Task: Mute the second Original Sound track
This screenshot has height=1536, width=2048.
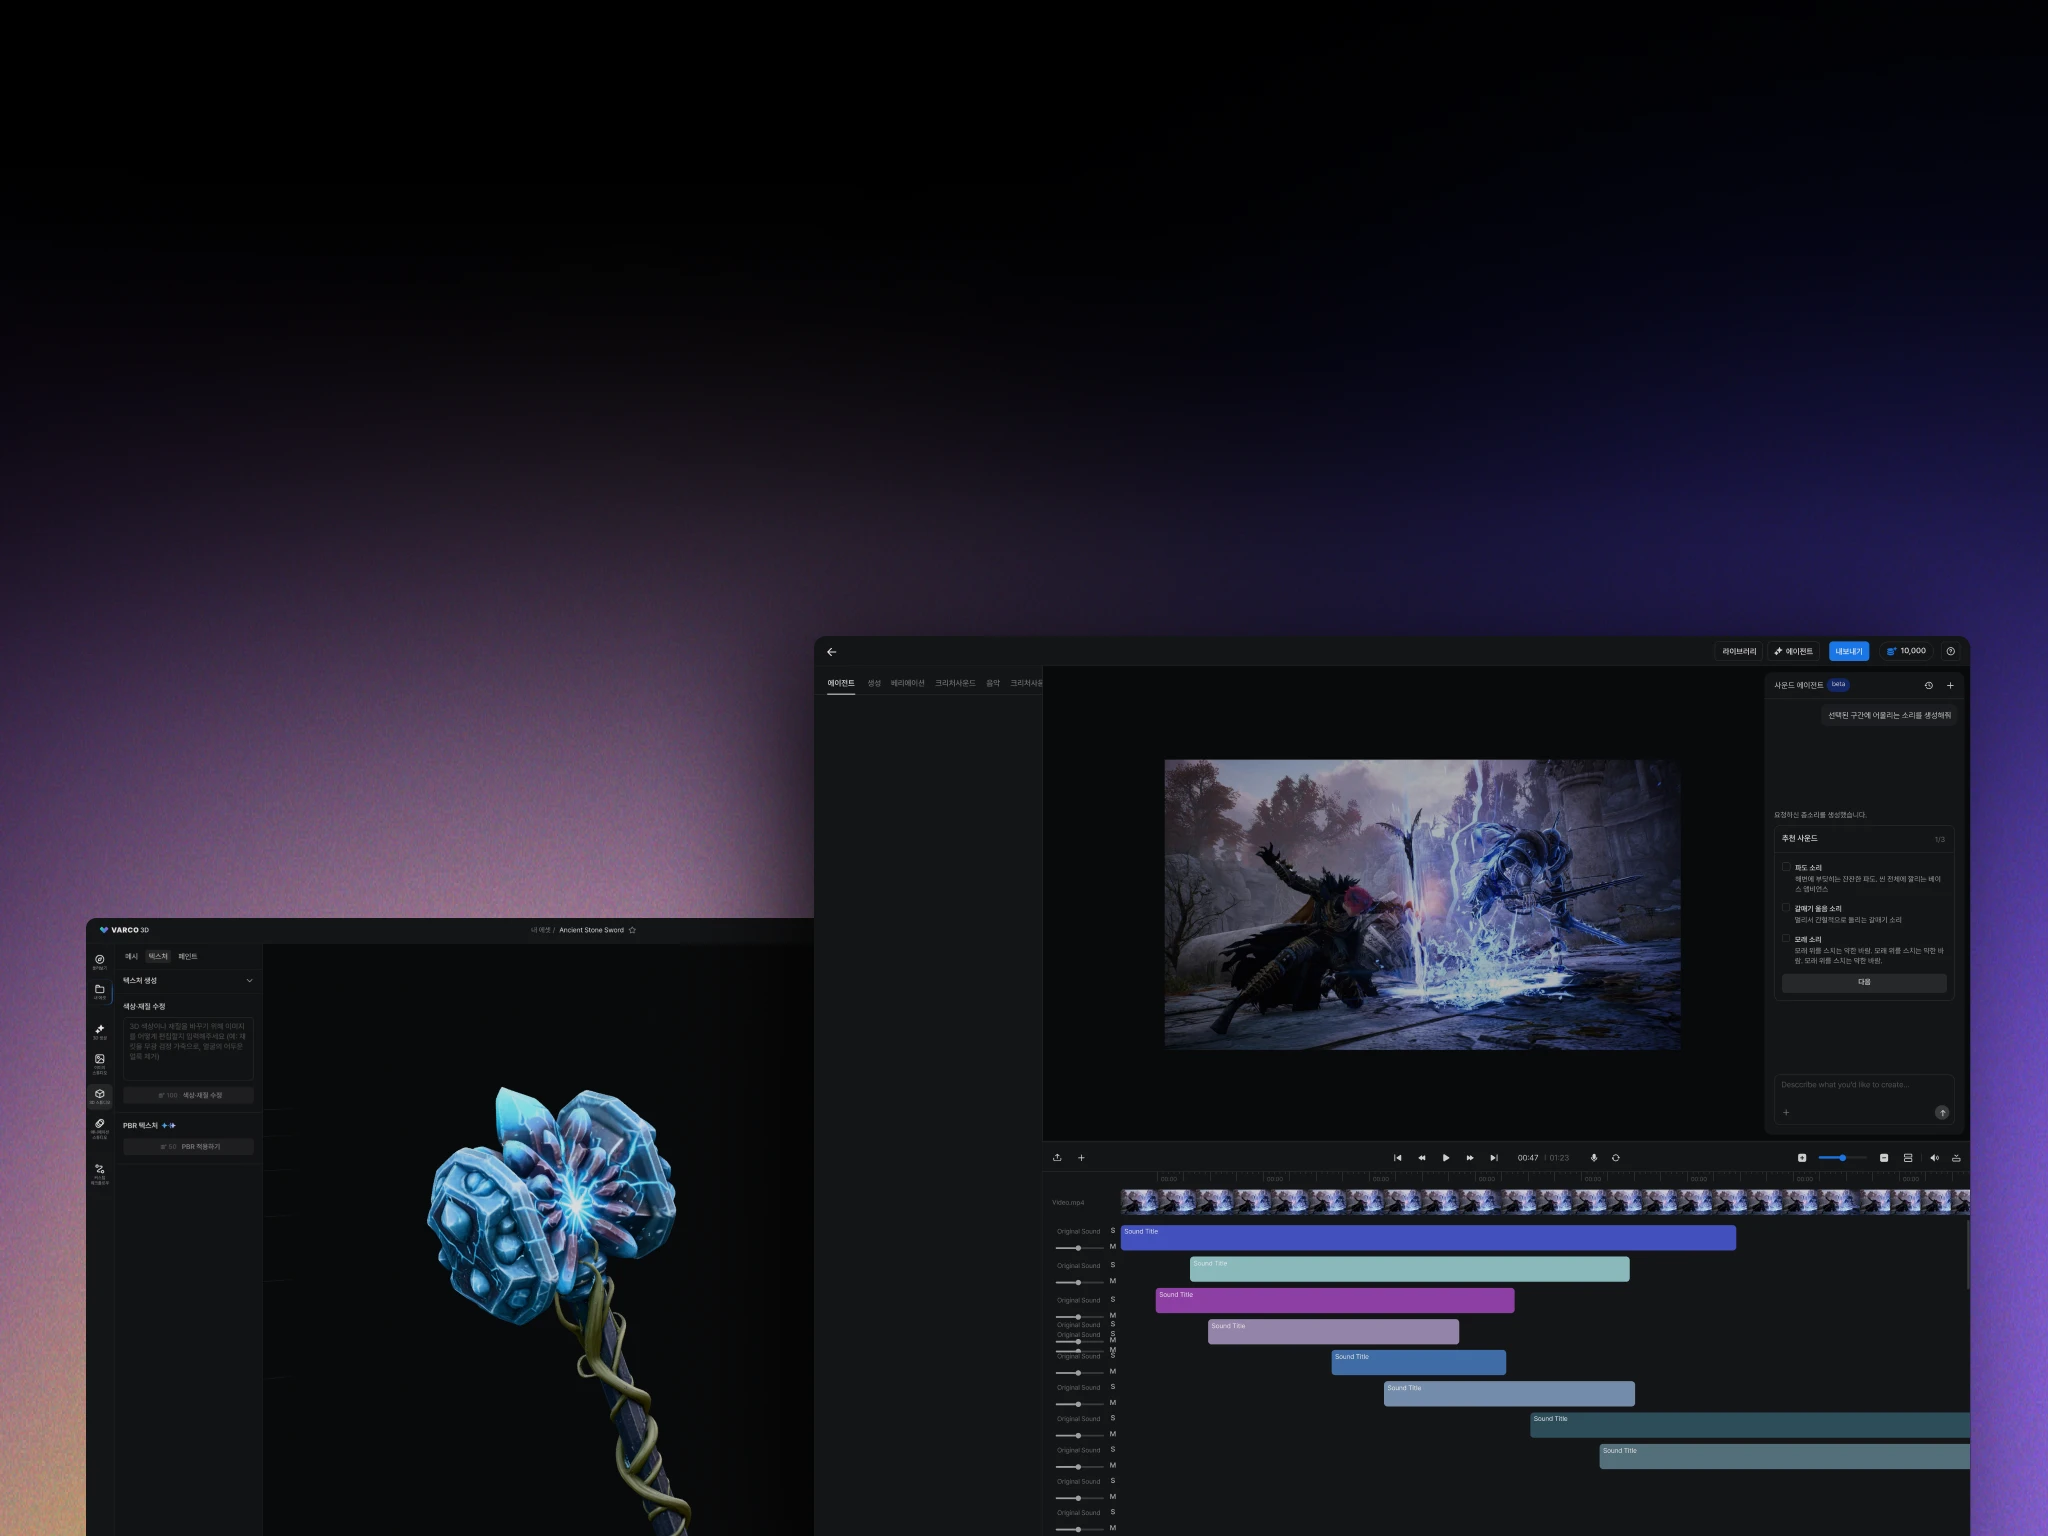Action: pyautogui.click(x=1113, y=1281)
